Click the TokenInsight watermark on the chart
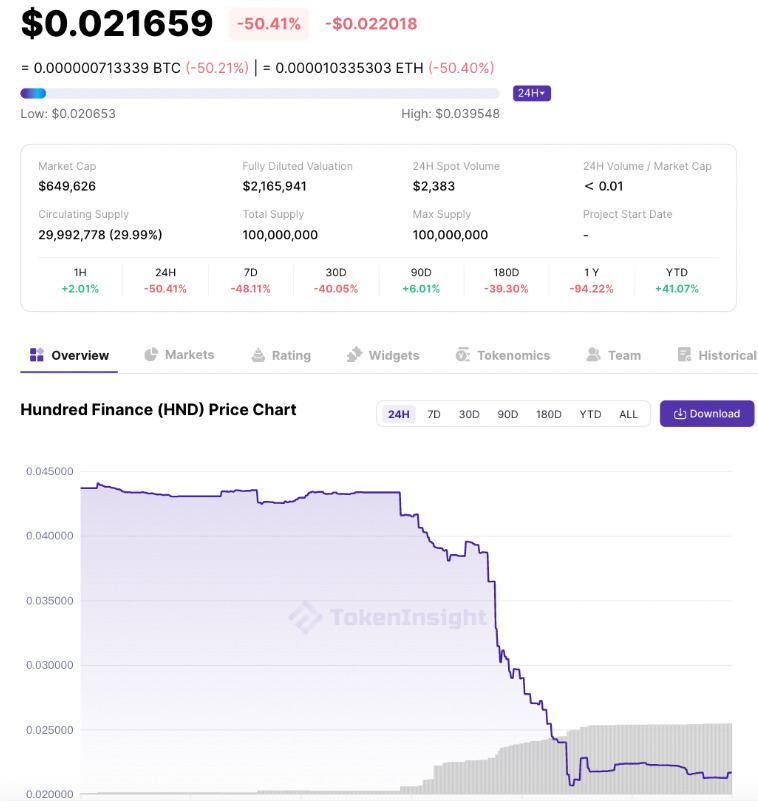 coord(388,618)
